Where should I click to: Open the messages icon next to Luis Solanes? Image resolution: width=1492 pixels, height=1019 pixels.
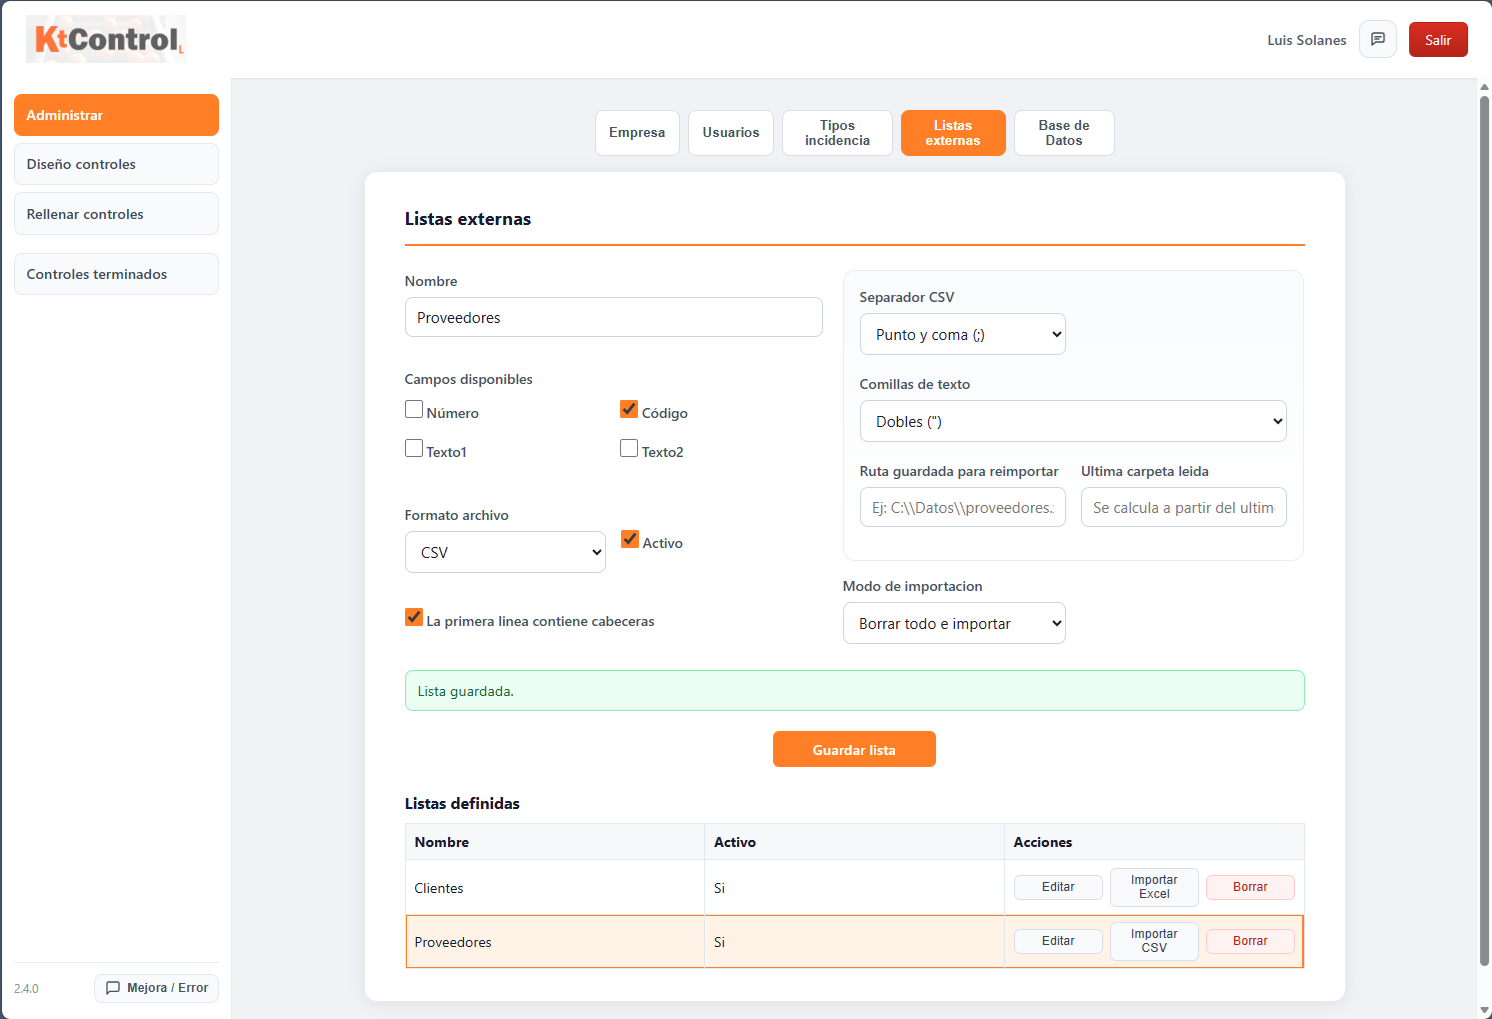pos(1377,40)
